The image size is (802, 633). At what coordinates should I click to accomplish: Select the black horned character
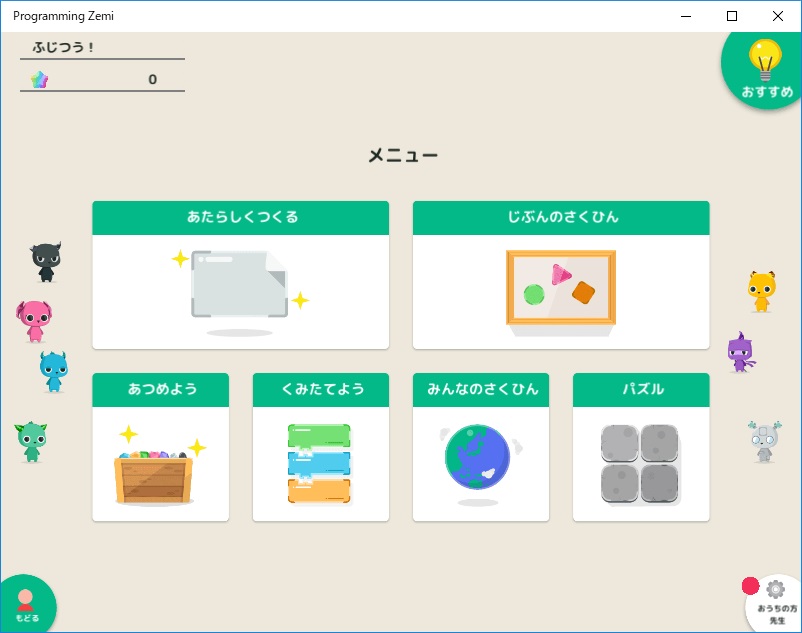coord(46,262)
